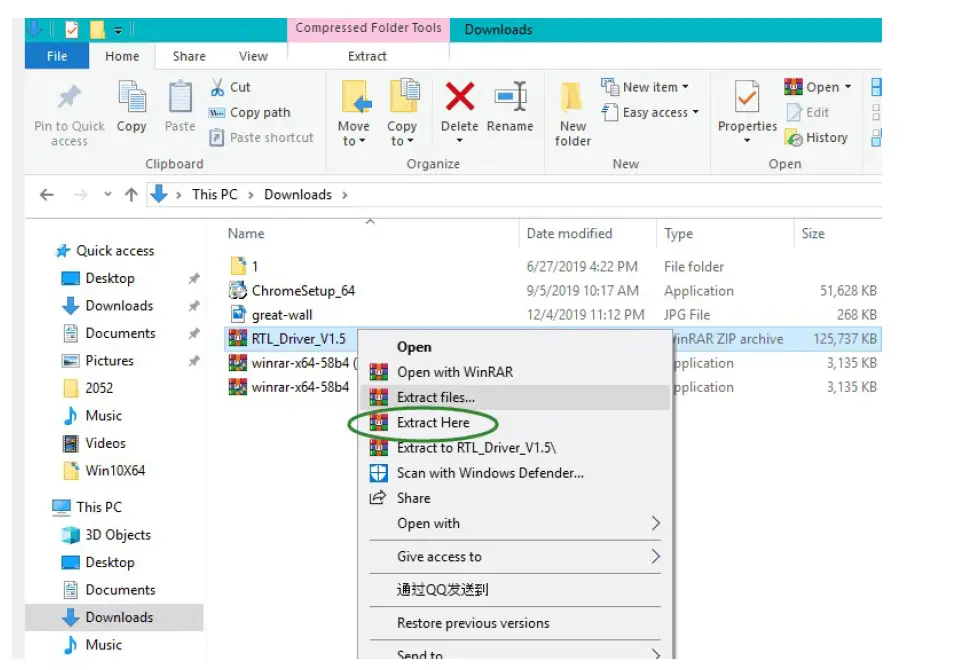This screenshot has height=670, width=964.
Task: Open Videos in Quick access
Action: click(105, 443)
